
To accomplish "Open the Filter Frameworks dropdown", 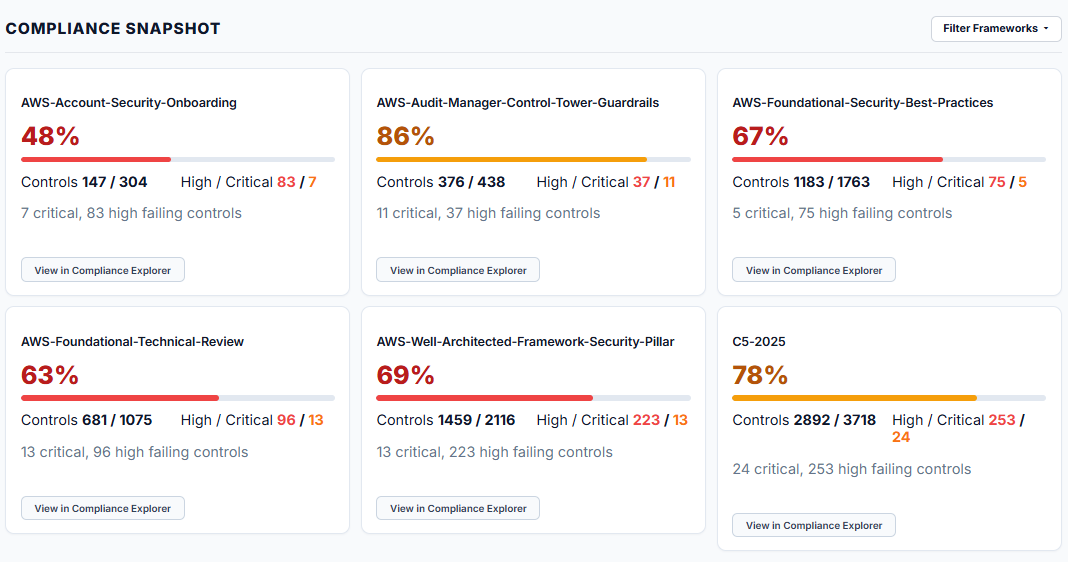I will point(996,29).
